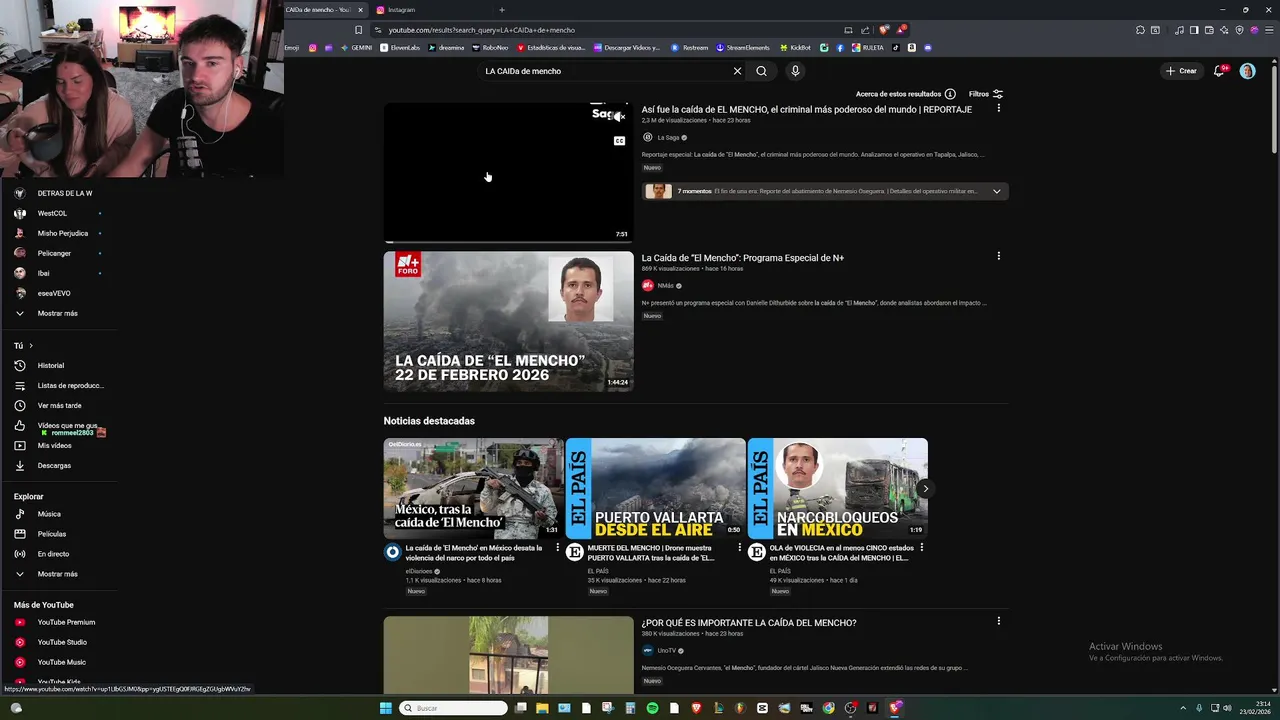The height and width of the screenshot is (720, 1280).
Task: Click the YouTube search magnifier button
Action: point(761,71)
